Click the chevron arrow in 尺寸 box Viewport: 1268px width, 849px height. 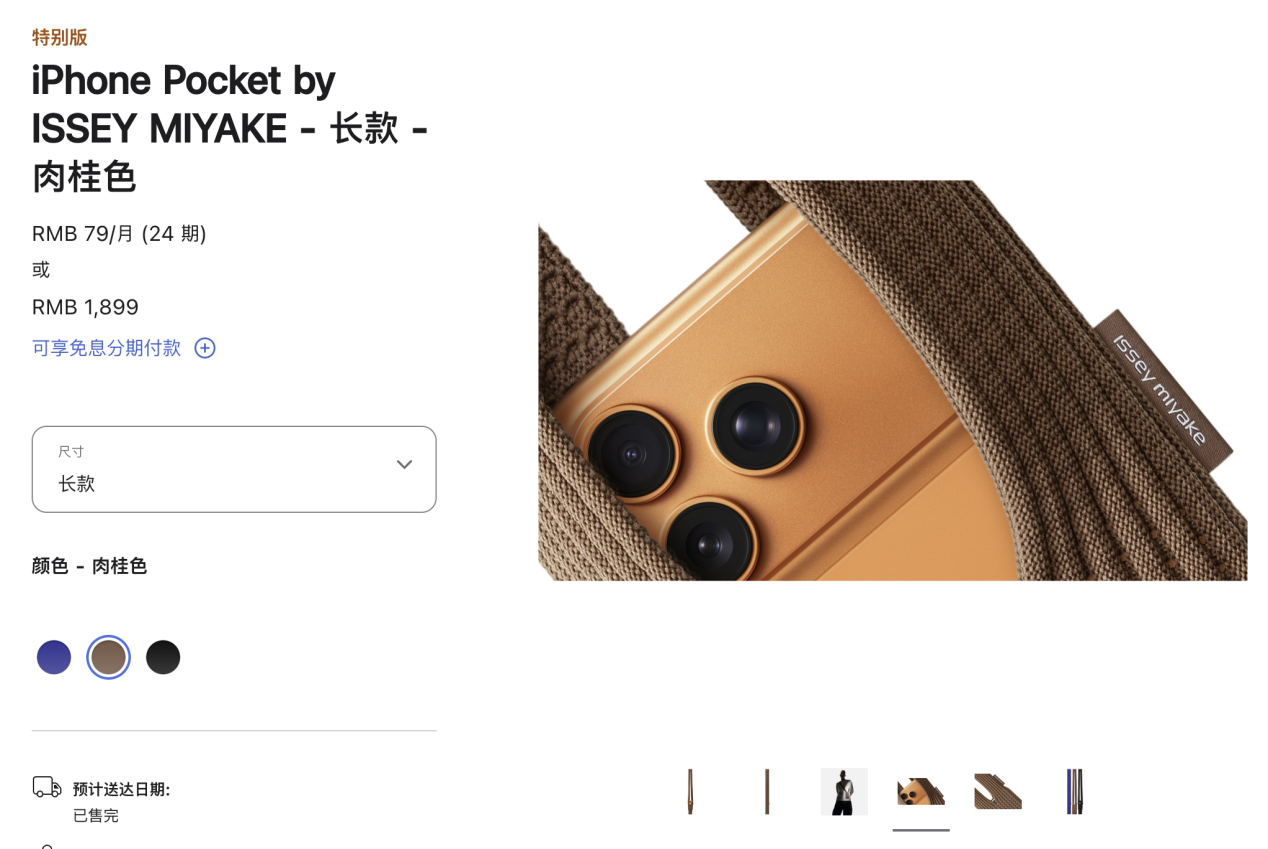pos(404,464)
